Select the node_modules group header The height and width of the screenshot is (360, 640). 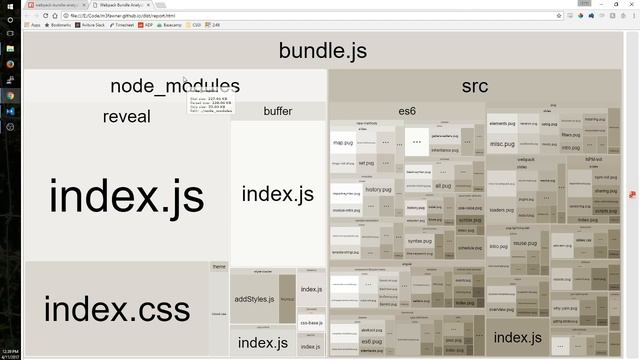pyautogui.click(x=175, y=86)
